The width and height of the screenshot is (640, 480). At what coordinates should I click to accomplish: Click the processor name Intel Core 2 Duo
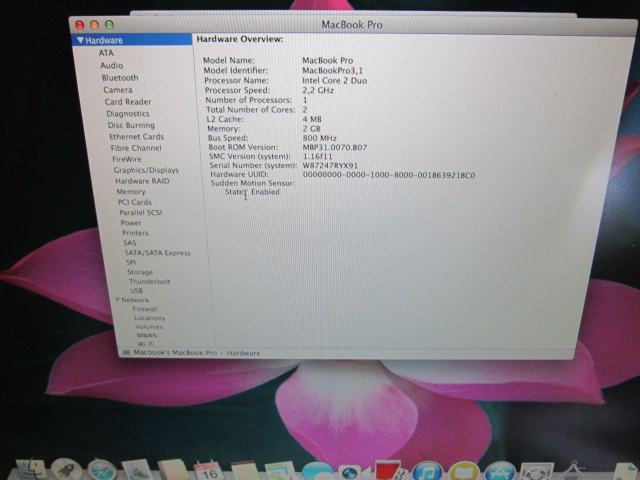(x=334, y=80)
